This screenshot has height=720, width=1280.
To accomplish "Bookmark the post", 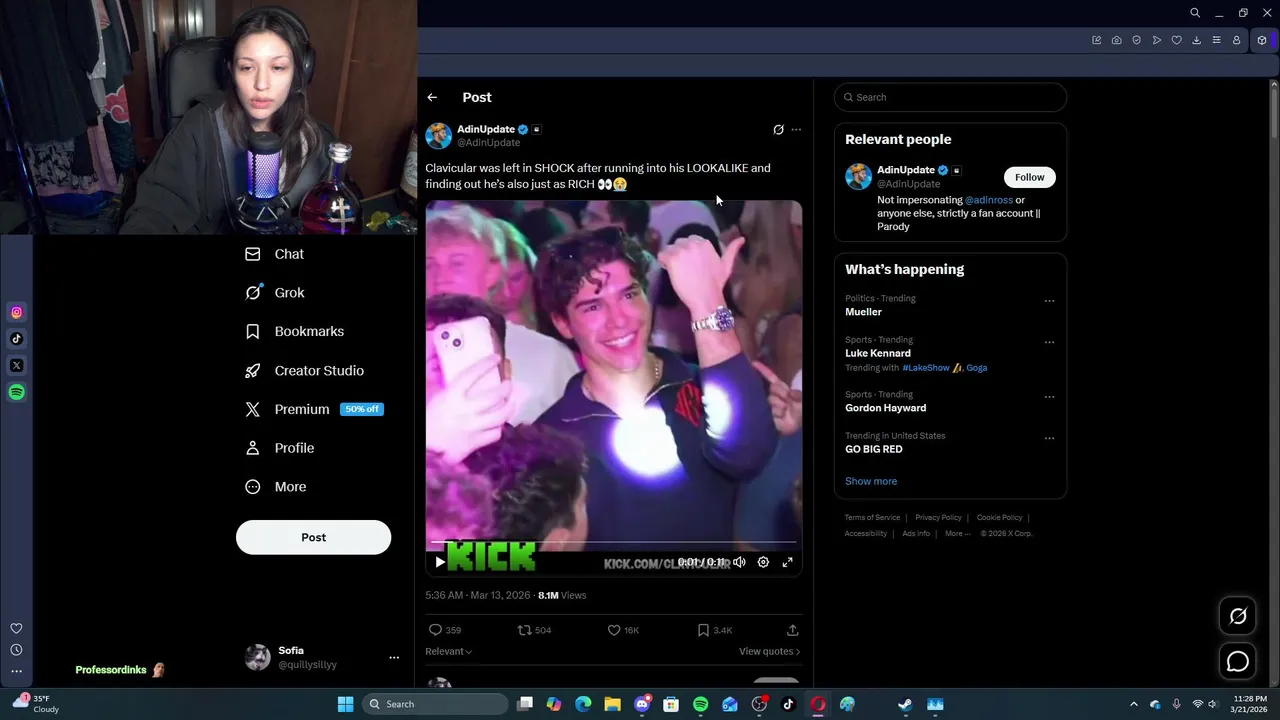I will tap(703, 630).
